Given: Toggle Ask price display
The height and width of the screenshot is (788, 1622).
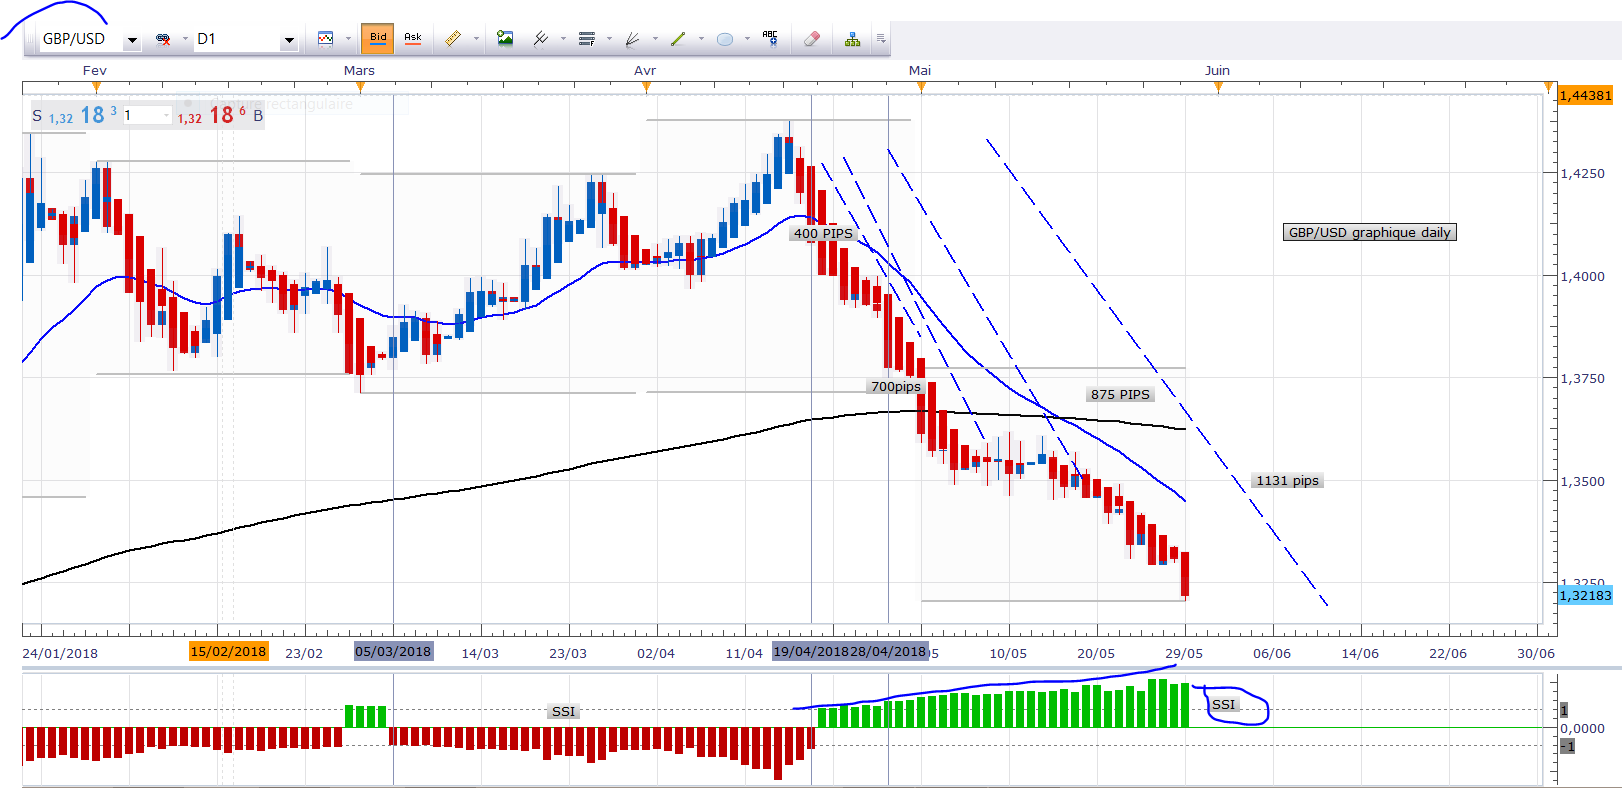Looking at the screenshot, I should [413, 38].
